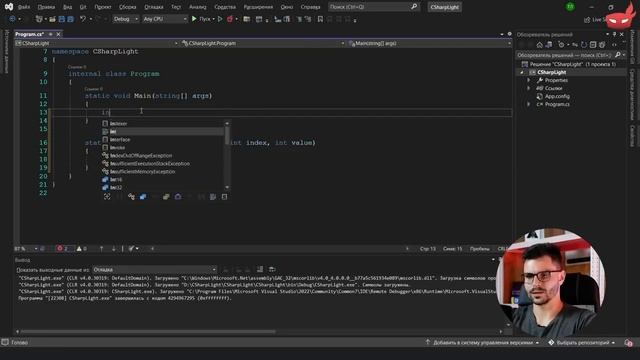
Task: Click the Save All icon
Action: 71,19
